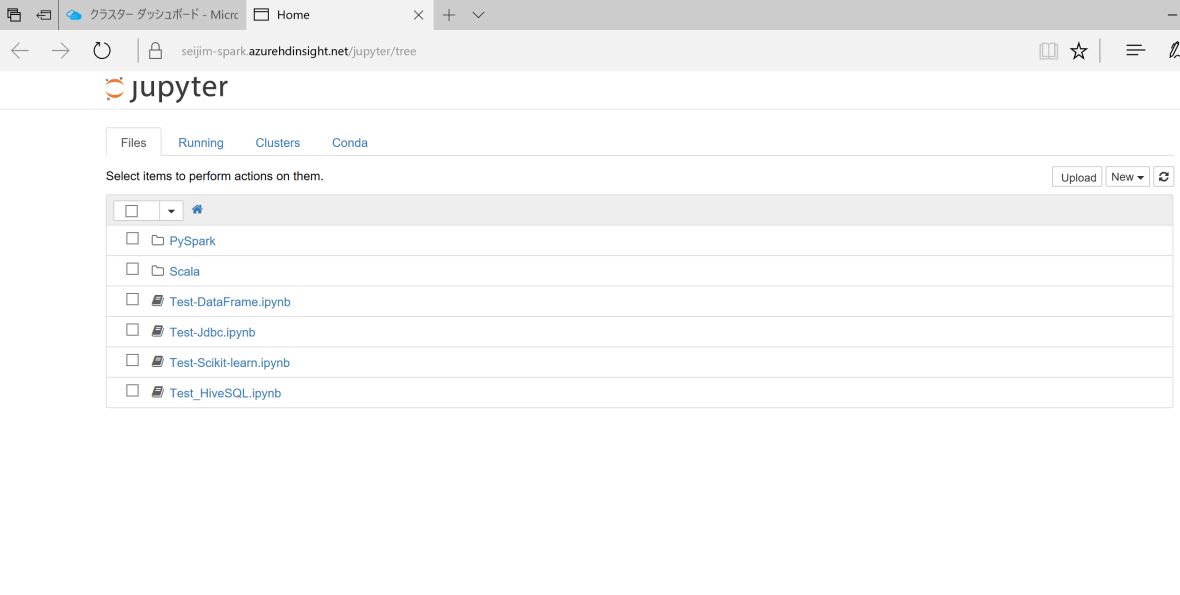Open the Conda tab
Screen dimensions: 1180x595
[x=349, y=142]
